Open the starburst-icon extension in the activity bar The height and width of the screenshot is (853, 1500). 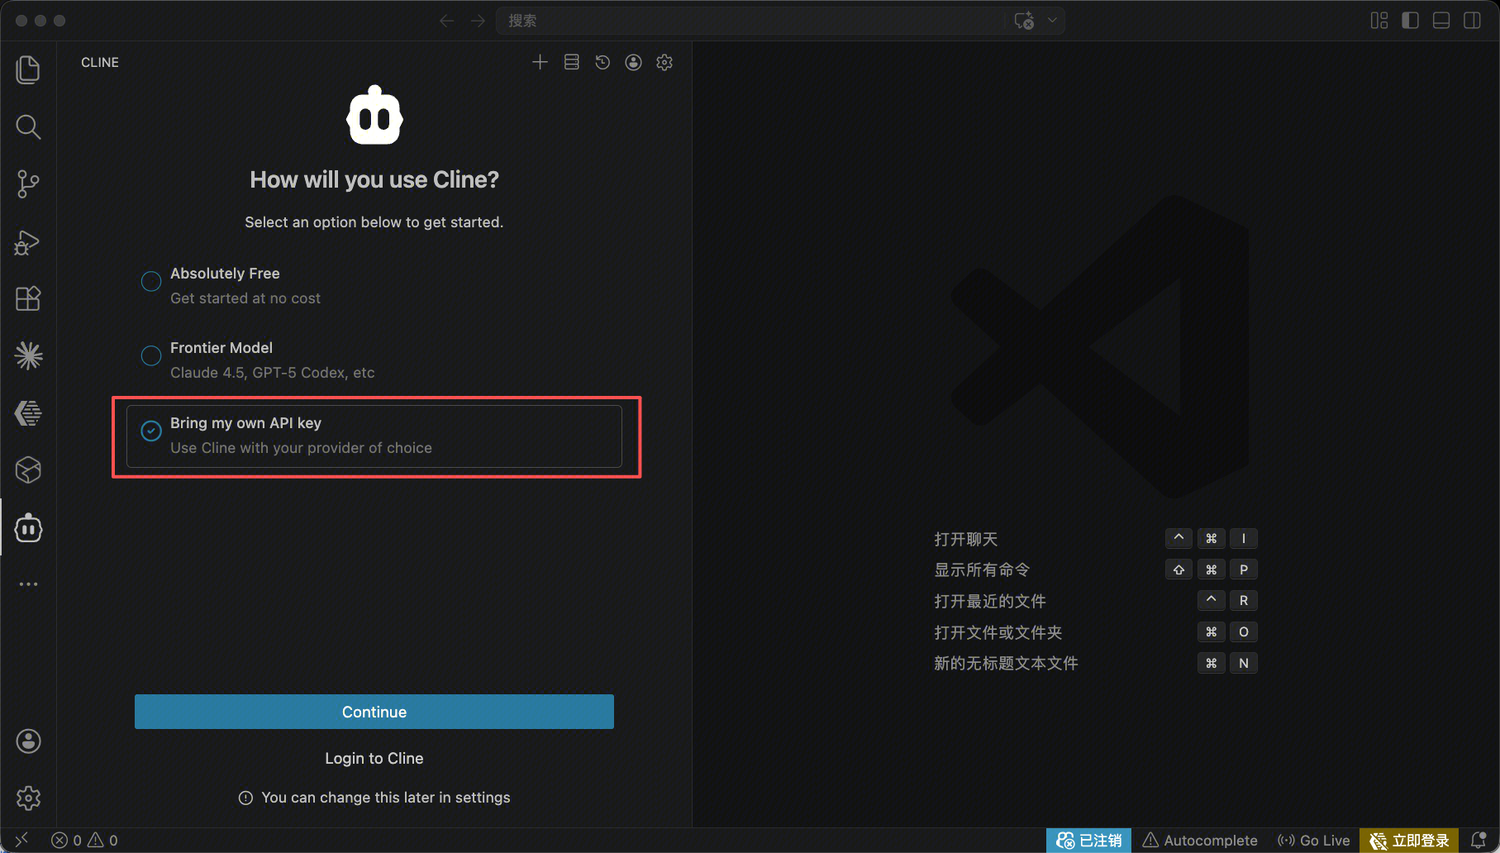point(28,356)
